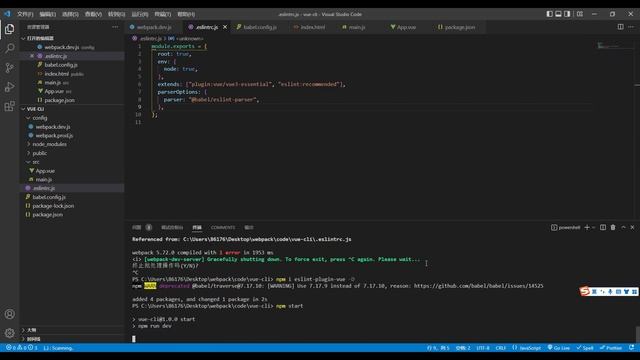Create a new terminal with plus icon
Image resolution: width=640 pixels, height=360 pixels.
[x=587, y=227]
